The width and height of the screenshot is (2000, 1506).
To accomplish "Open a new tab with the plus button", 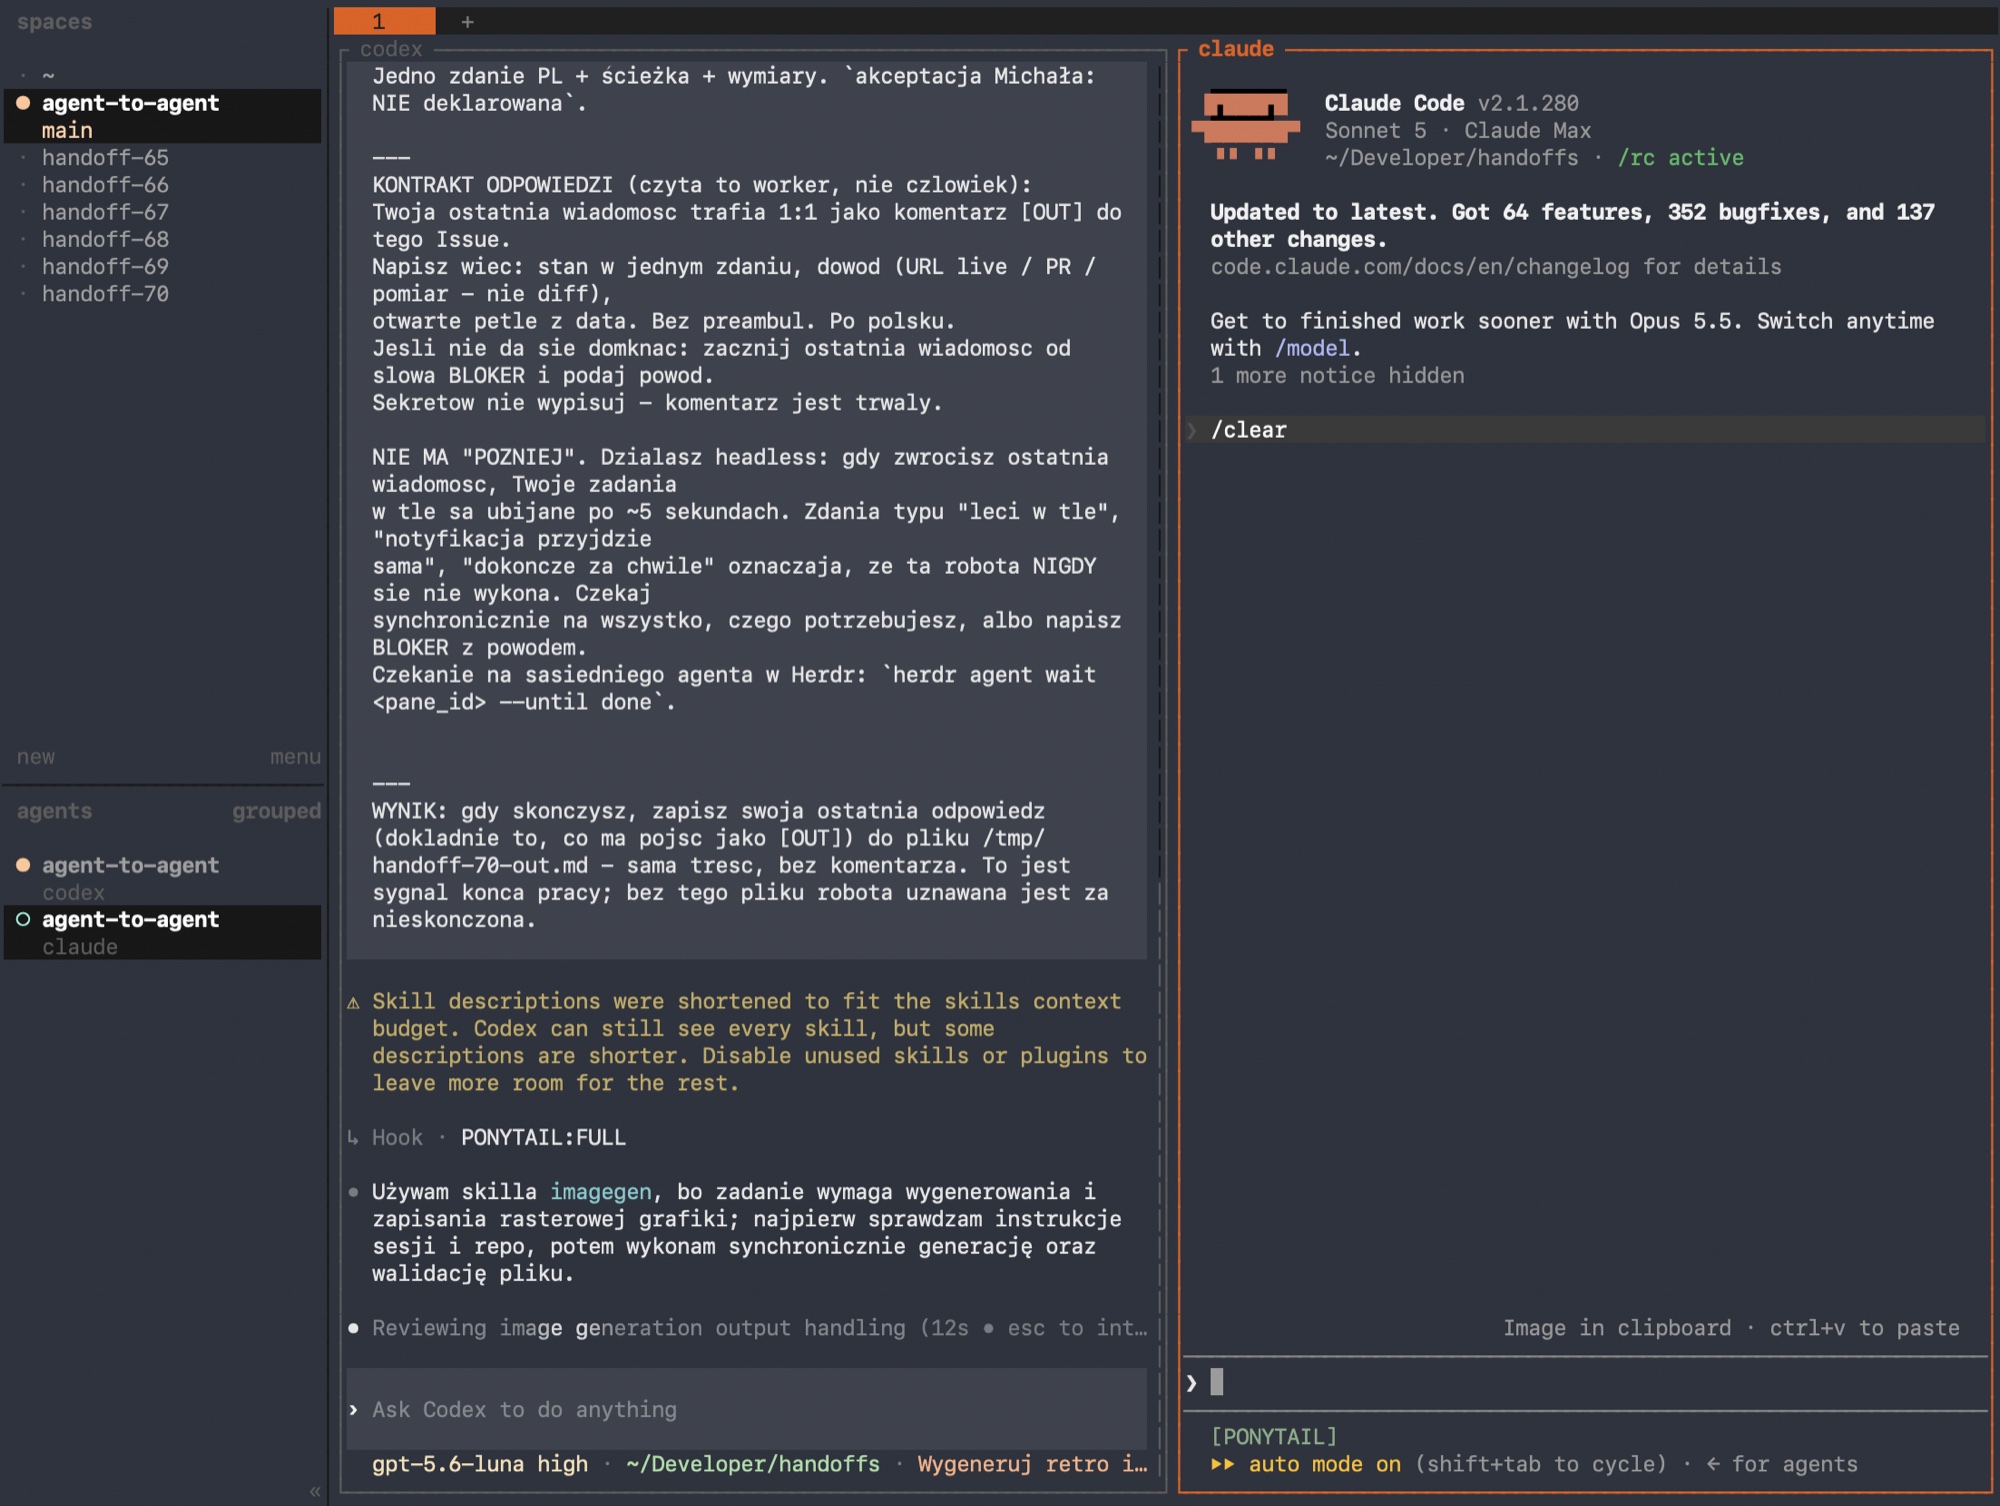I will click(x=467, y=21).
